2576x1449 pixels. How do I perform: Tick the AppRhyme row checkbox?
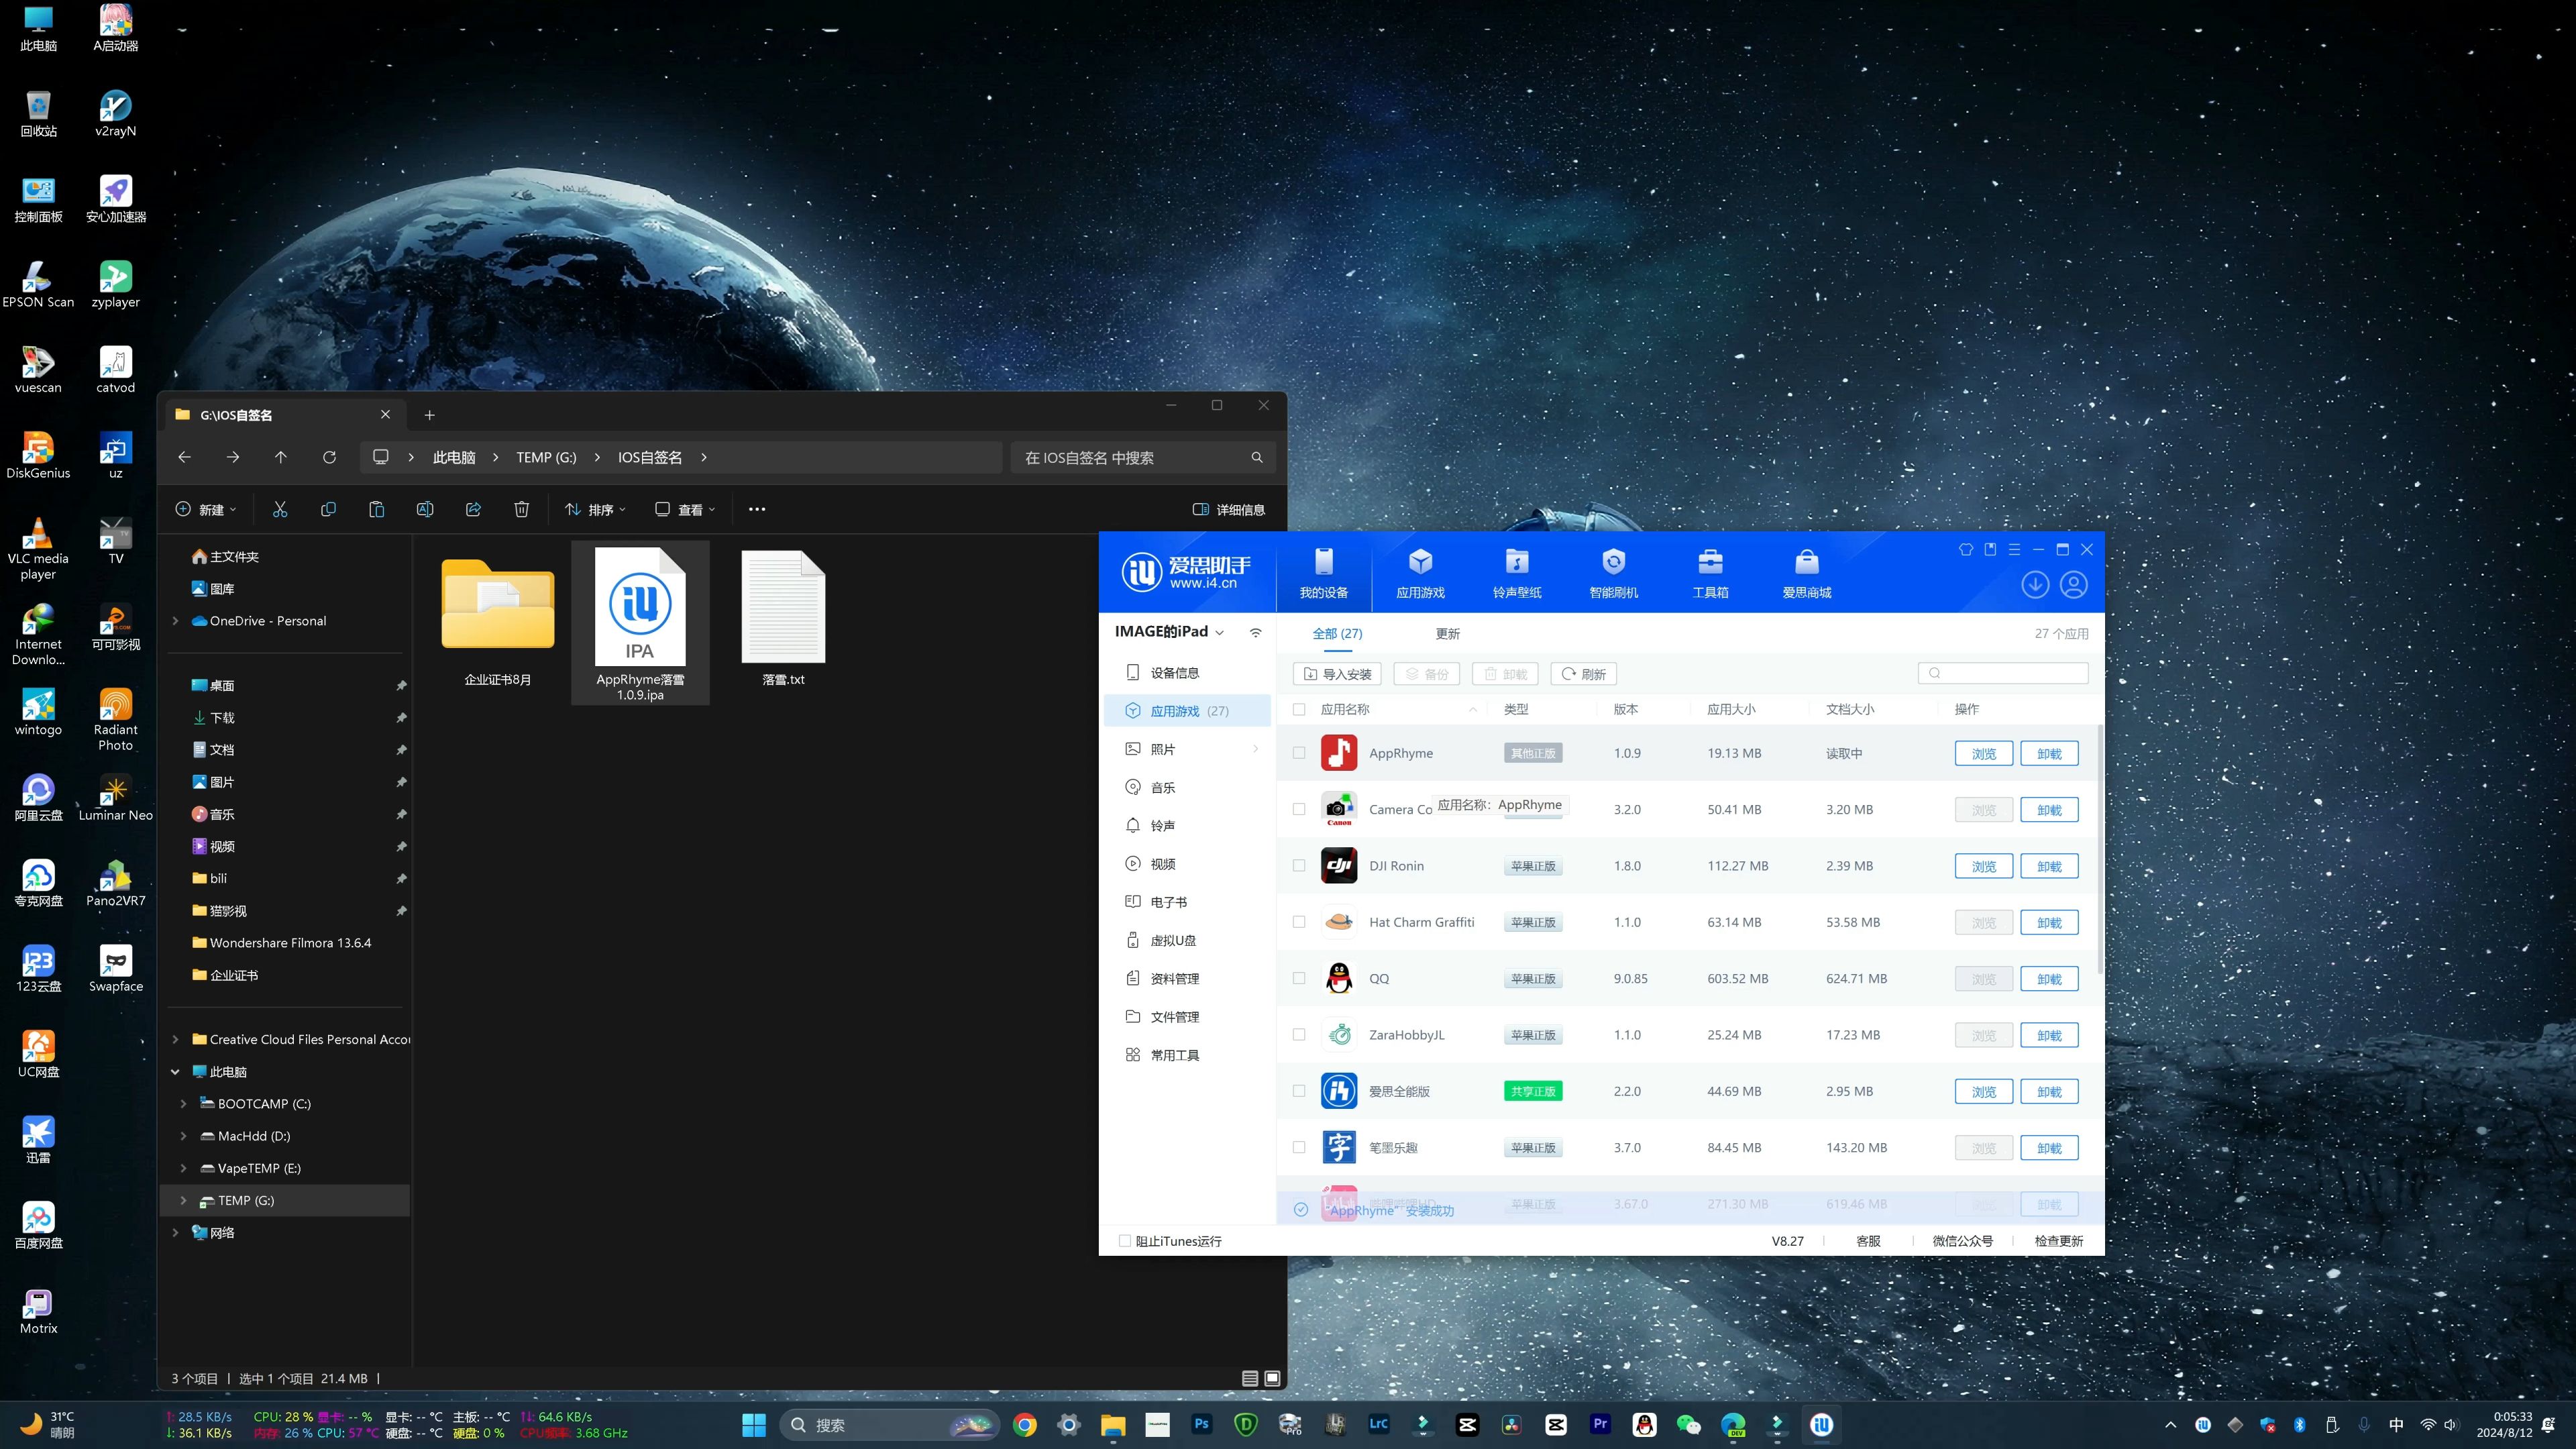1299,753
